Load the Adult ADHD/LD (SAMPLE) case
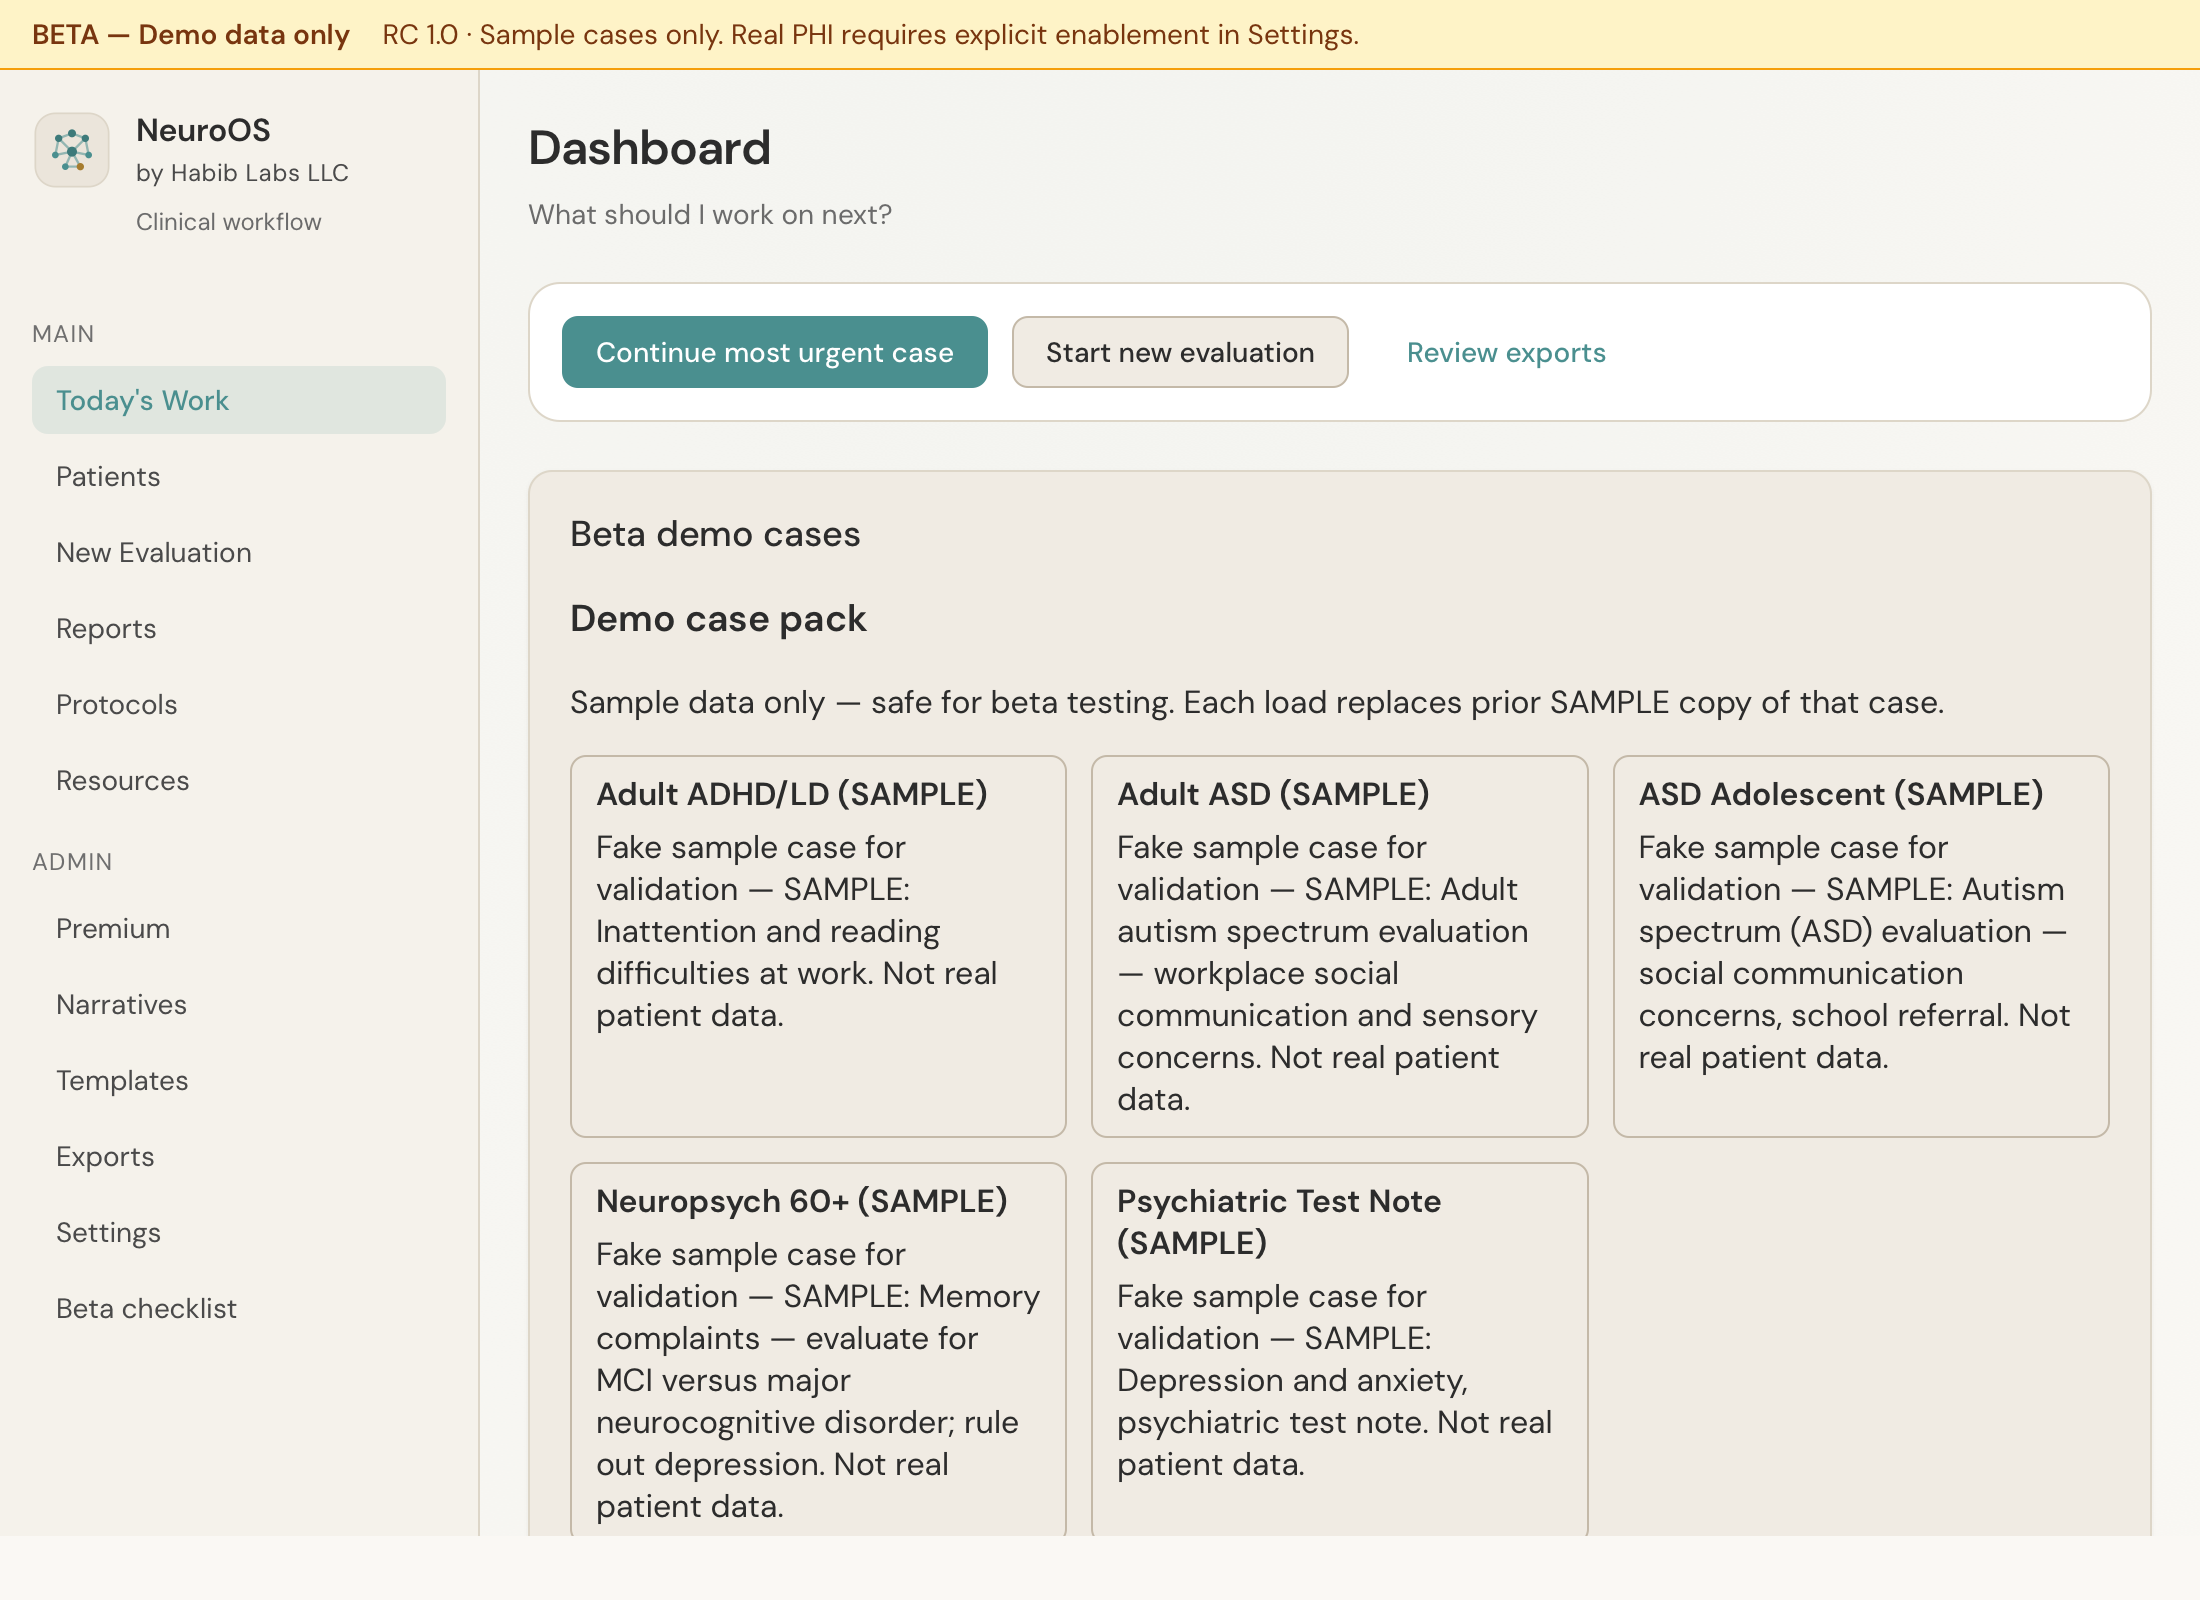Screen dimensions: 2200x1600 coord(818,946)
